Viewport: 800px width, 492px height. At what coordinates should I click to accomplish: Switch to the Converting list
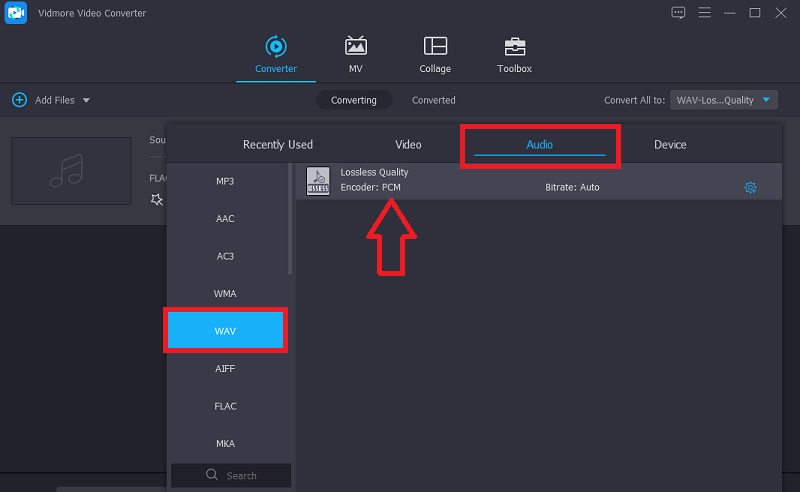(354, 100)
